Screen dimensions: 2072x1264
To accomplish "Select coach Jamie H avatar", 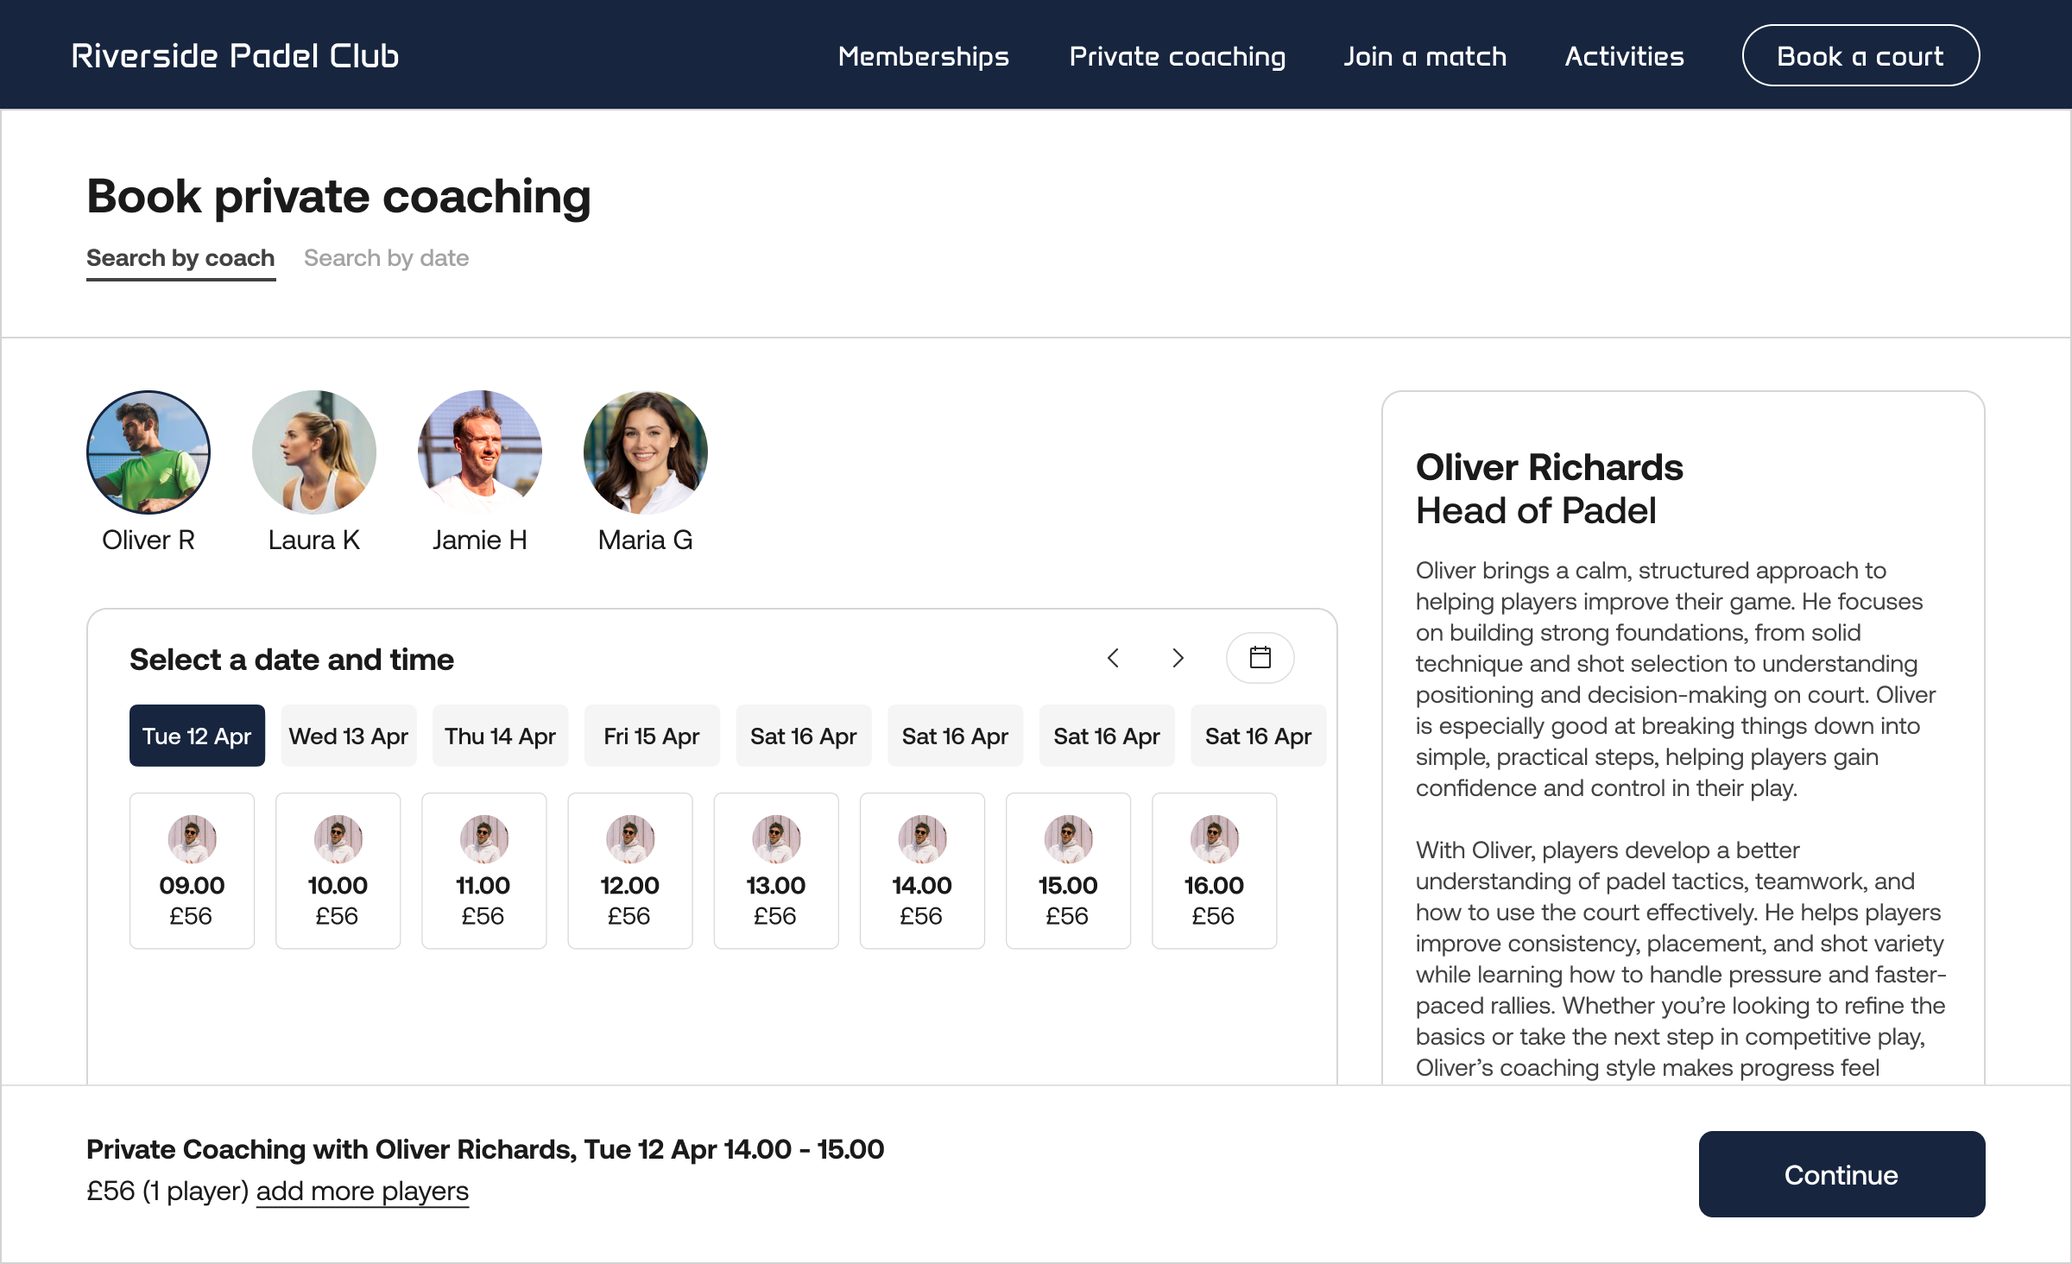I will coord(480,452).
